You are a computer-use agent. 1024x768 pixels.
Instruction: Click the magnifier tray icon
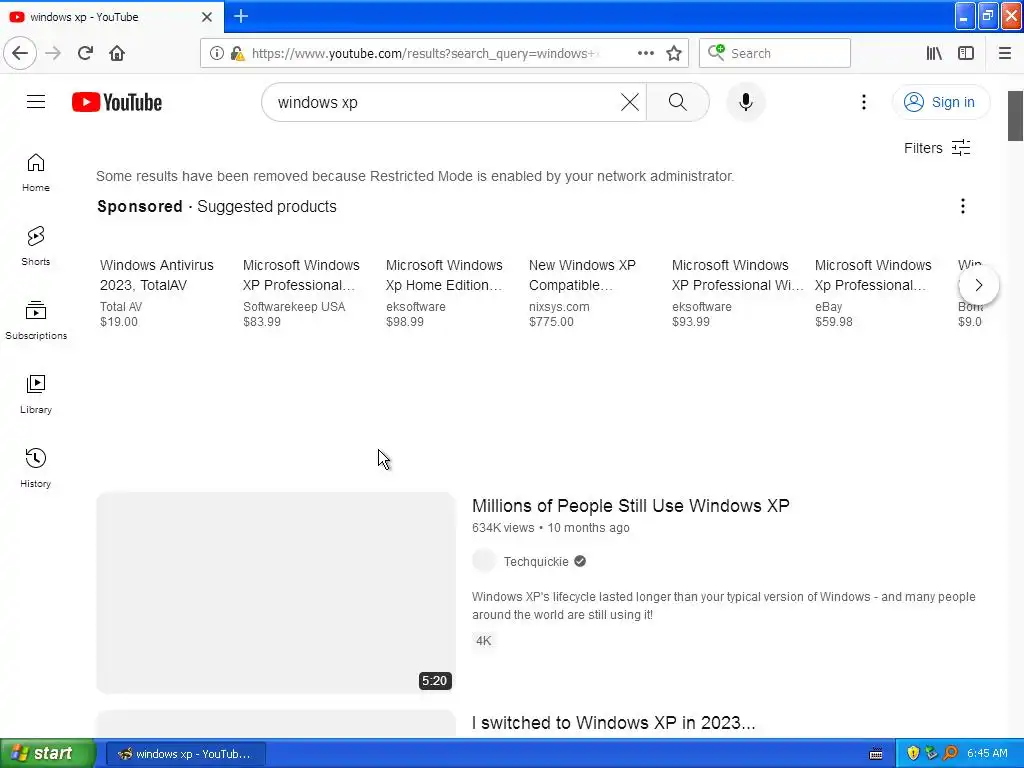(950, 753)
